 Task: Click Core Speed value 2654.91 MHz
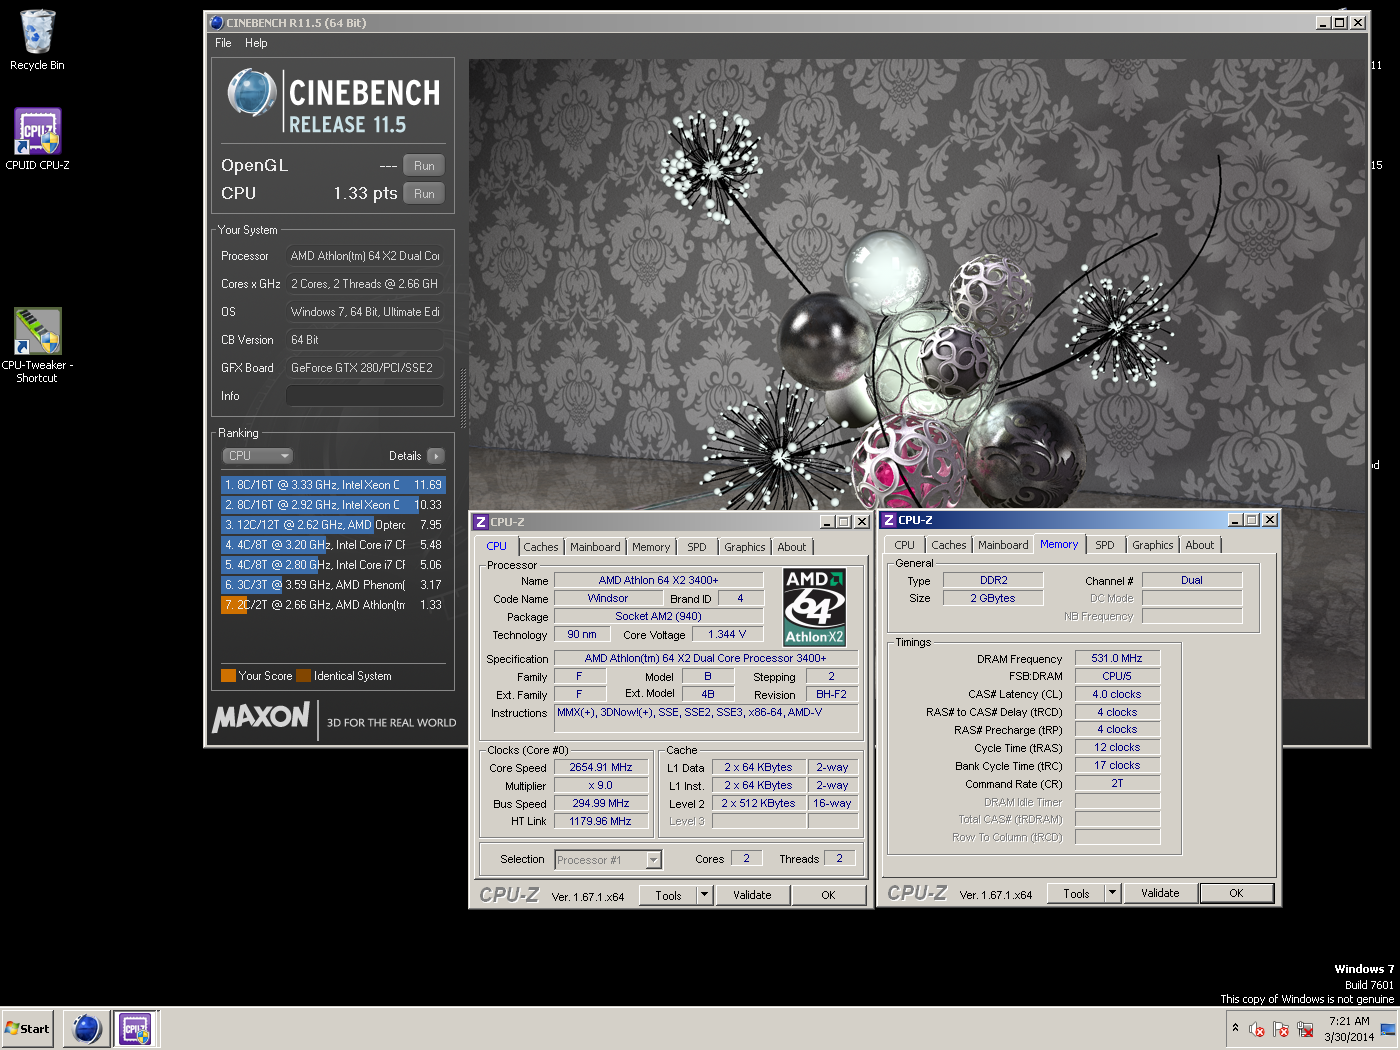[x=601, y=768]
